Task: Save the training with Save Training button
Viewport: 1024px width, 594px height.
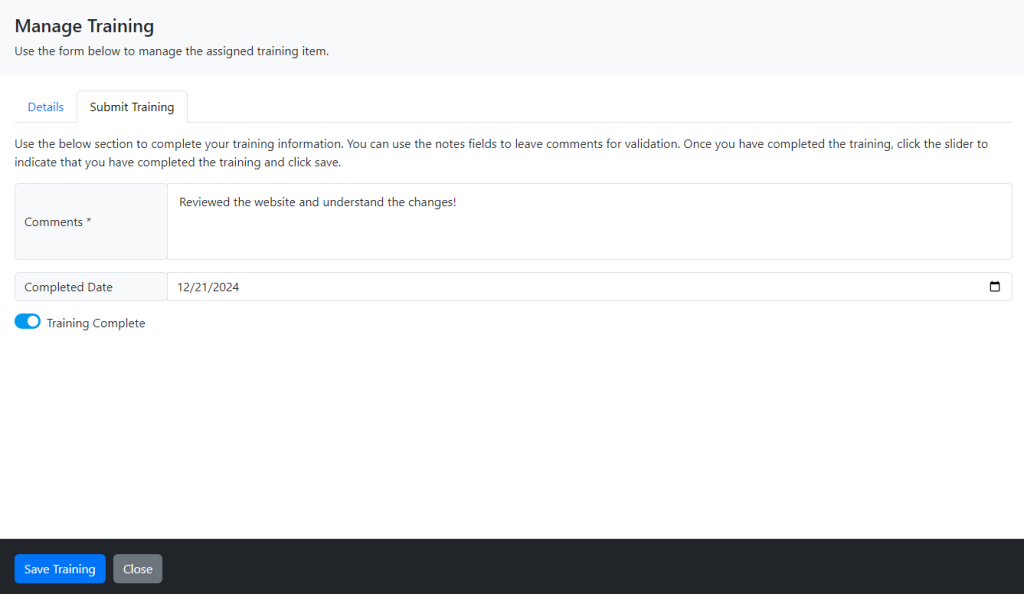Action: coord(60,569)
